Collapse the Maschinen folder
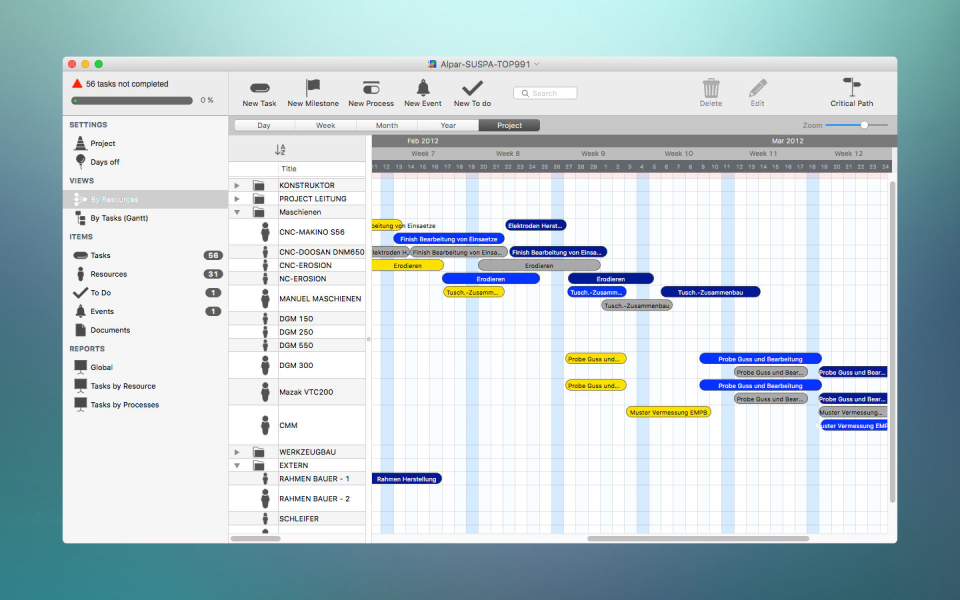Viewport: 960px width, 600px height. (237, 212)
